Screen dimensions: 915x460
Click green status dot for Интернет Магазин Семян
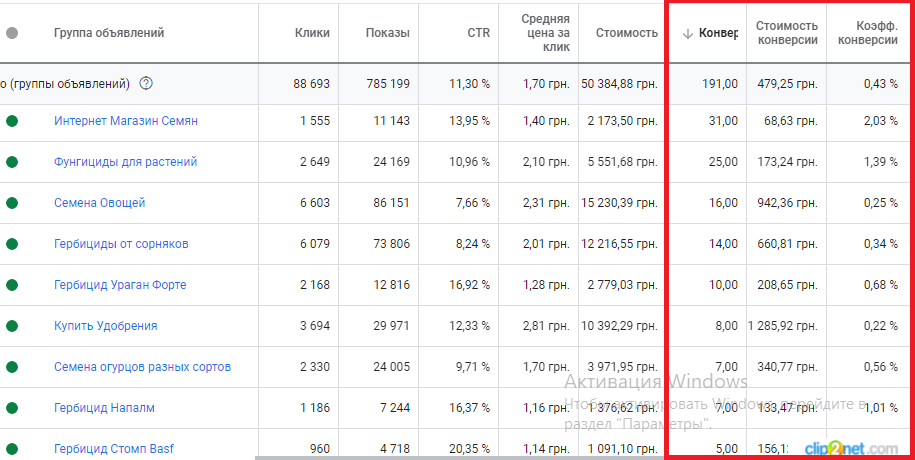(12, 121)
